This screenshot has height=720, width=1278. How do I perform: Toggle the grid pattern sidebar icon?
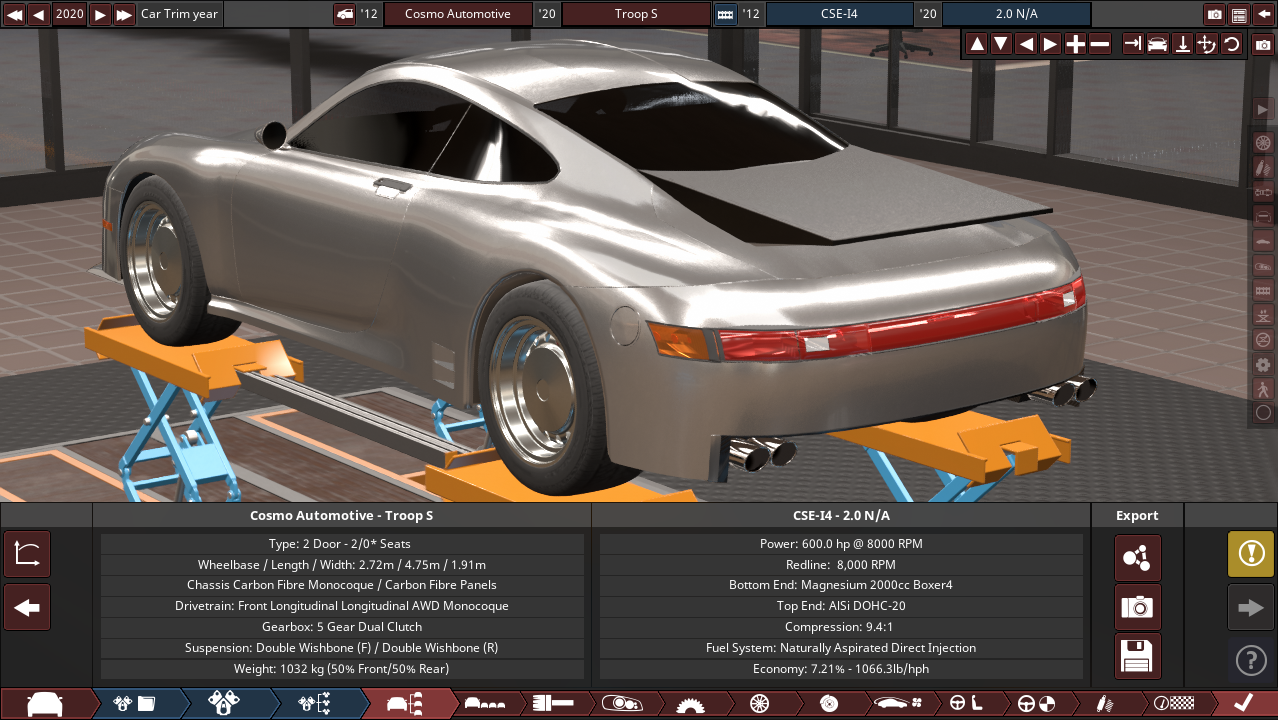[1263, 290]
